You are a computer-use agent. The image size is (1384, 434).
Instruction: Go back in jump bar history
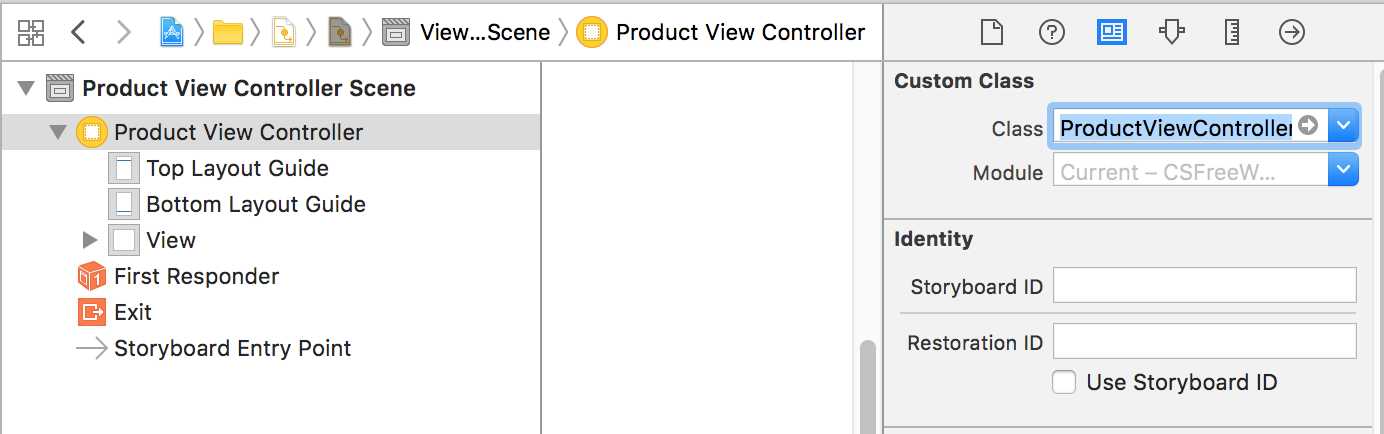(x=78, y=32)
